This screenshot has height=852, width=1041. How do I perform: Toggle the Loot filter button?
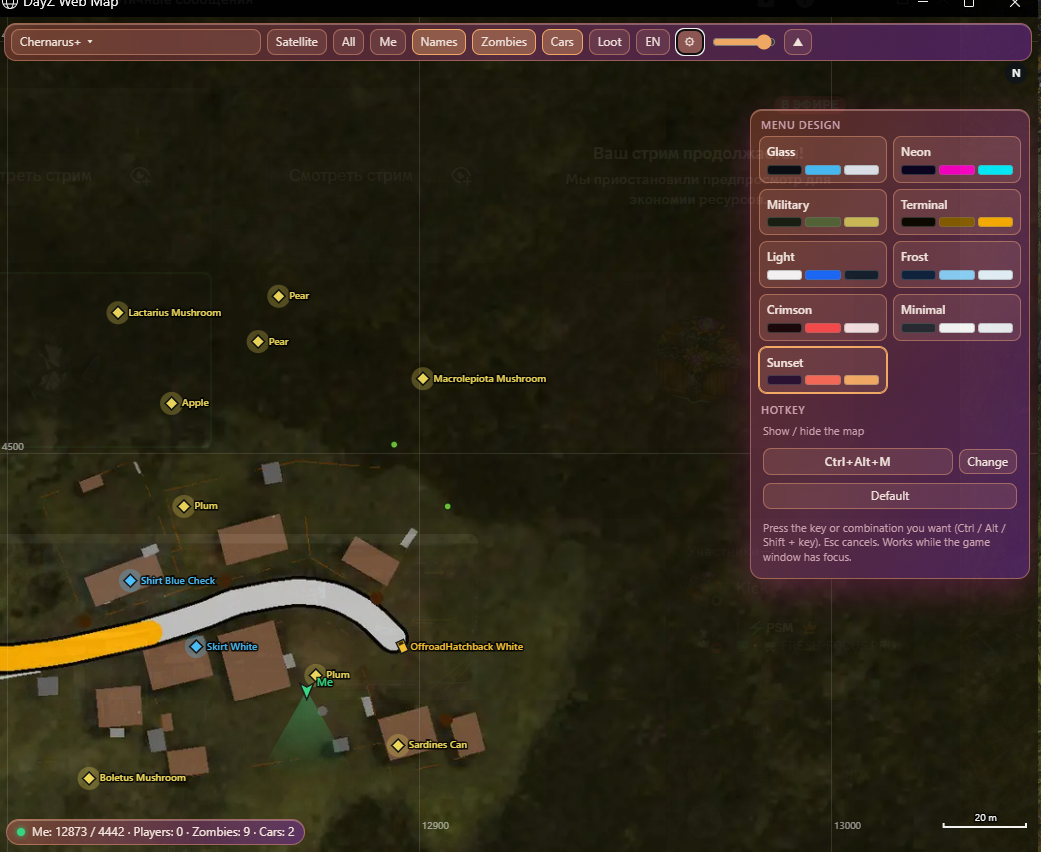click(x=609, y=42)
